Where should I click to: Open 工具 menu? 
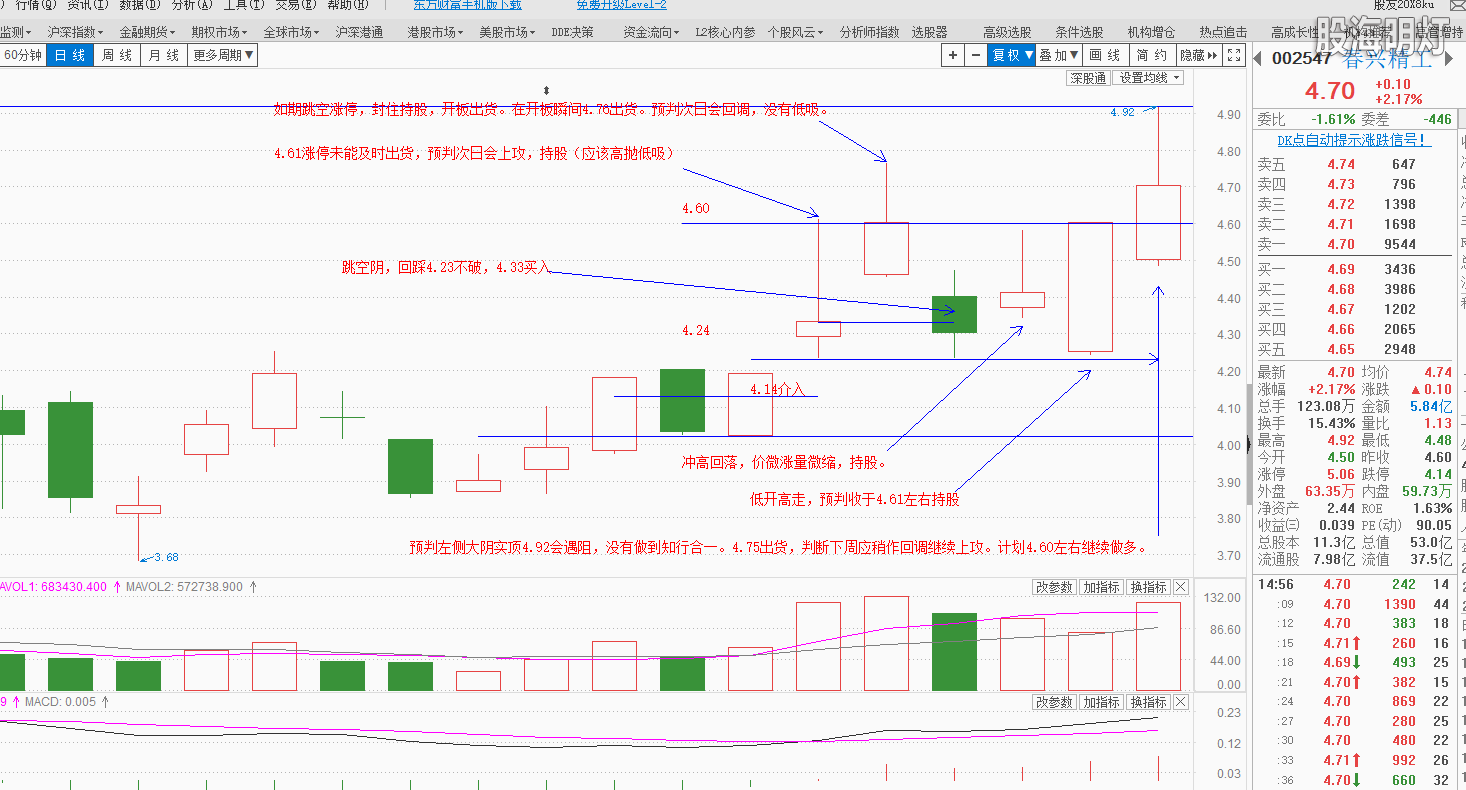click(243, 5)
